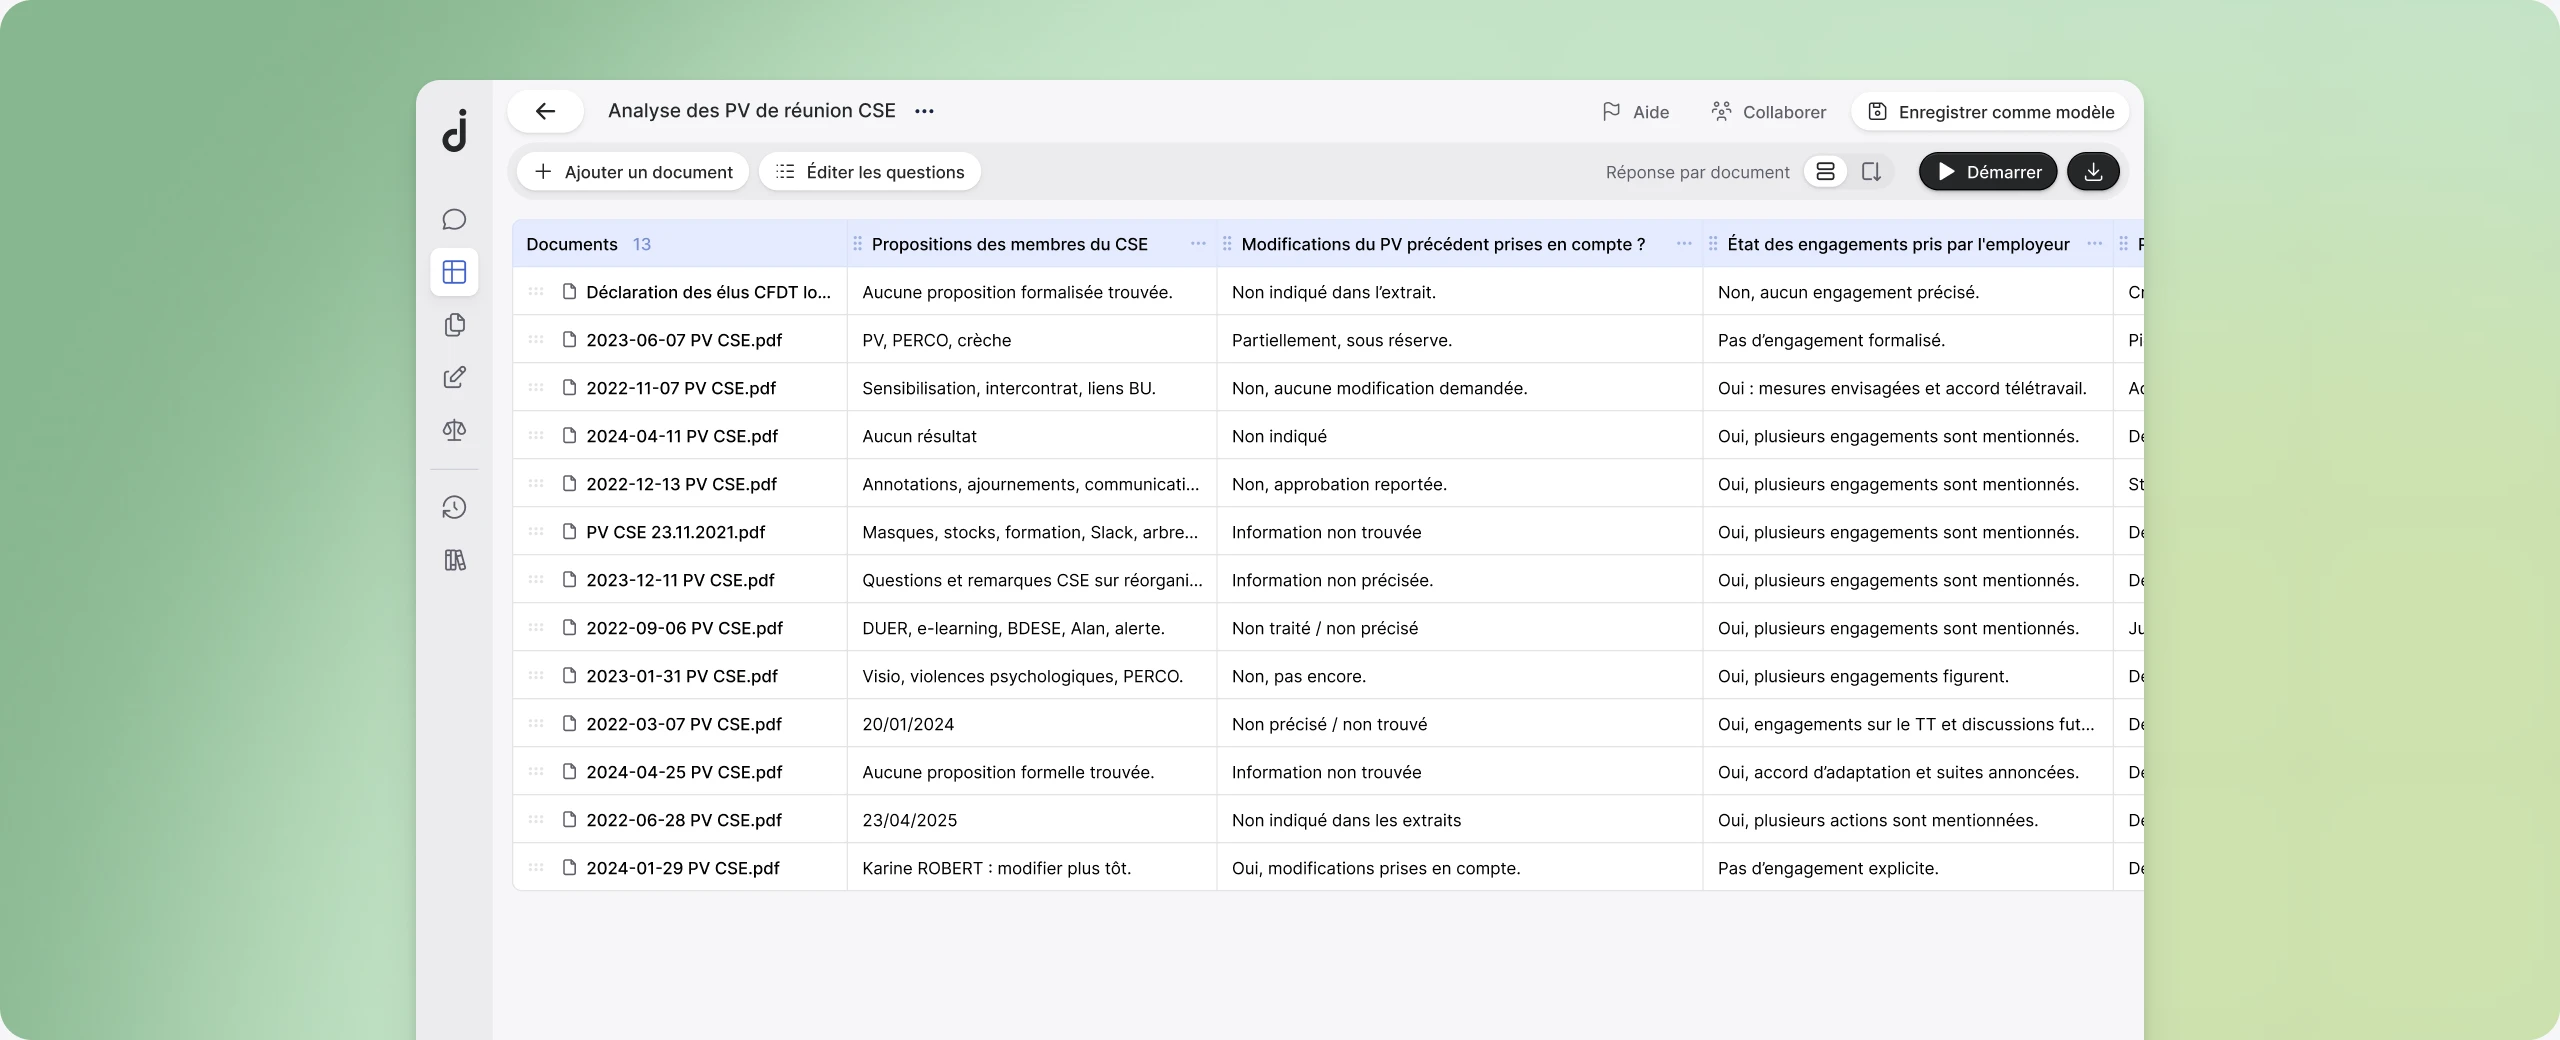The image size is (2560, 1040).
Task: Click row handle for 2022-11-07 PV CSE.pdf
Action: [536, 388]
